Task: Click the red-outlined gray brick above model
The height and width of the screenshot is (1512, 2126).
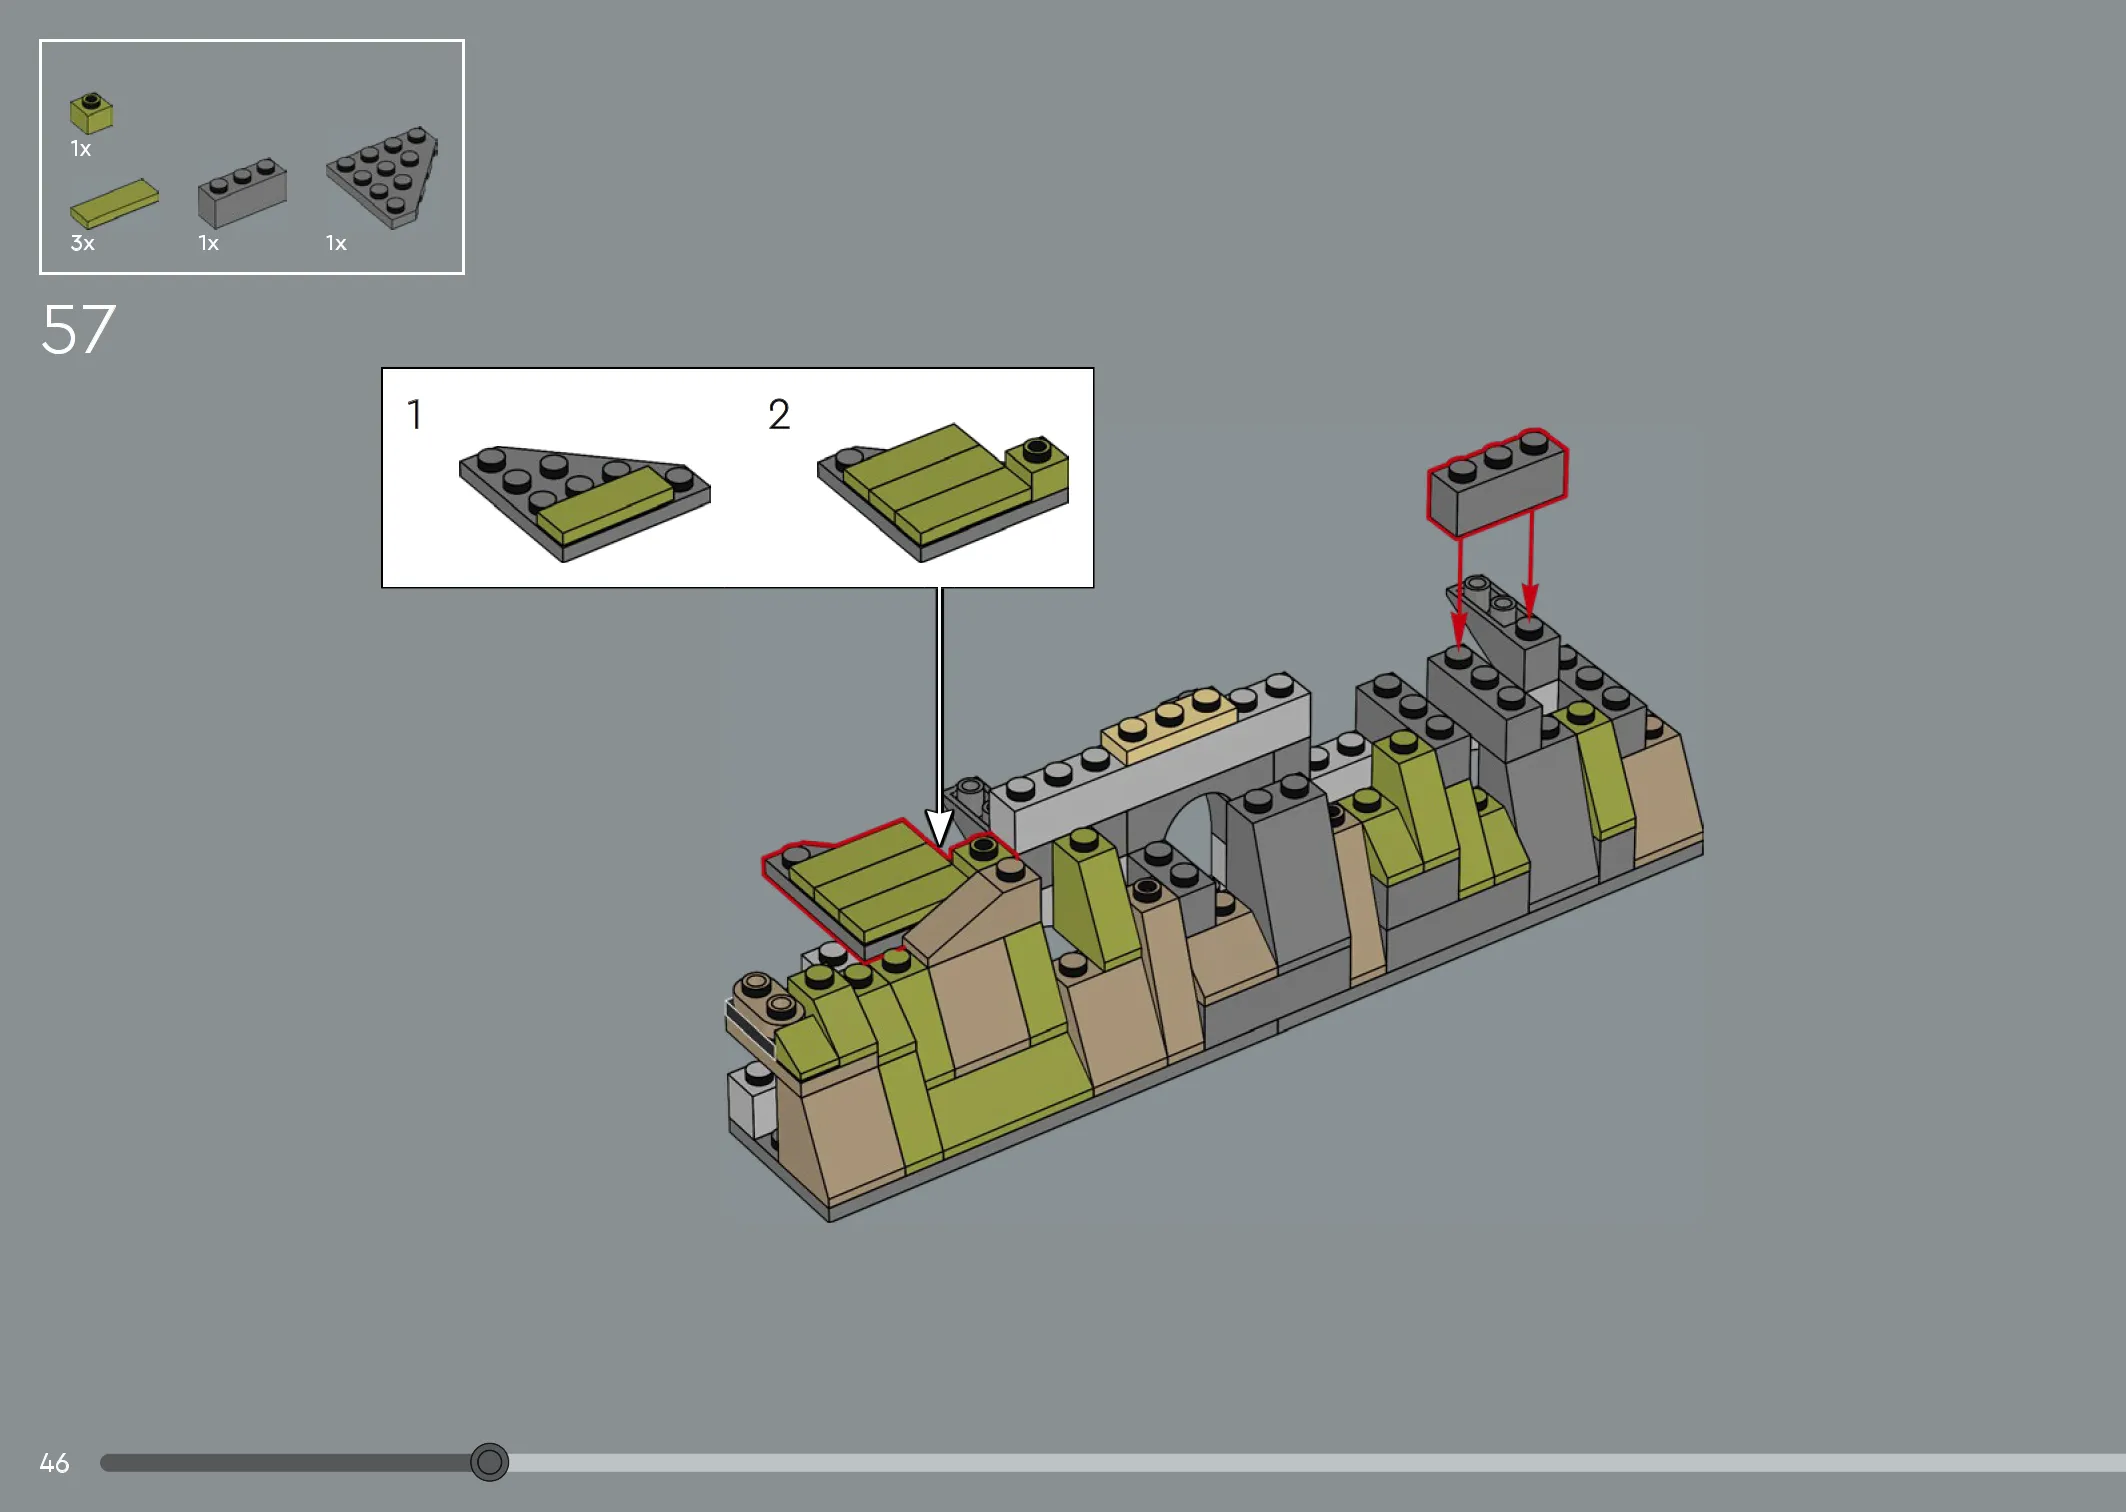Action: 1497,483
